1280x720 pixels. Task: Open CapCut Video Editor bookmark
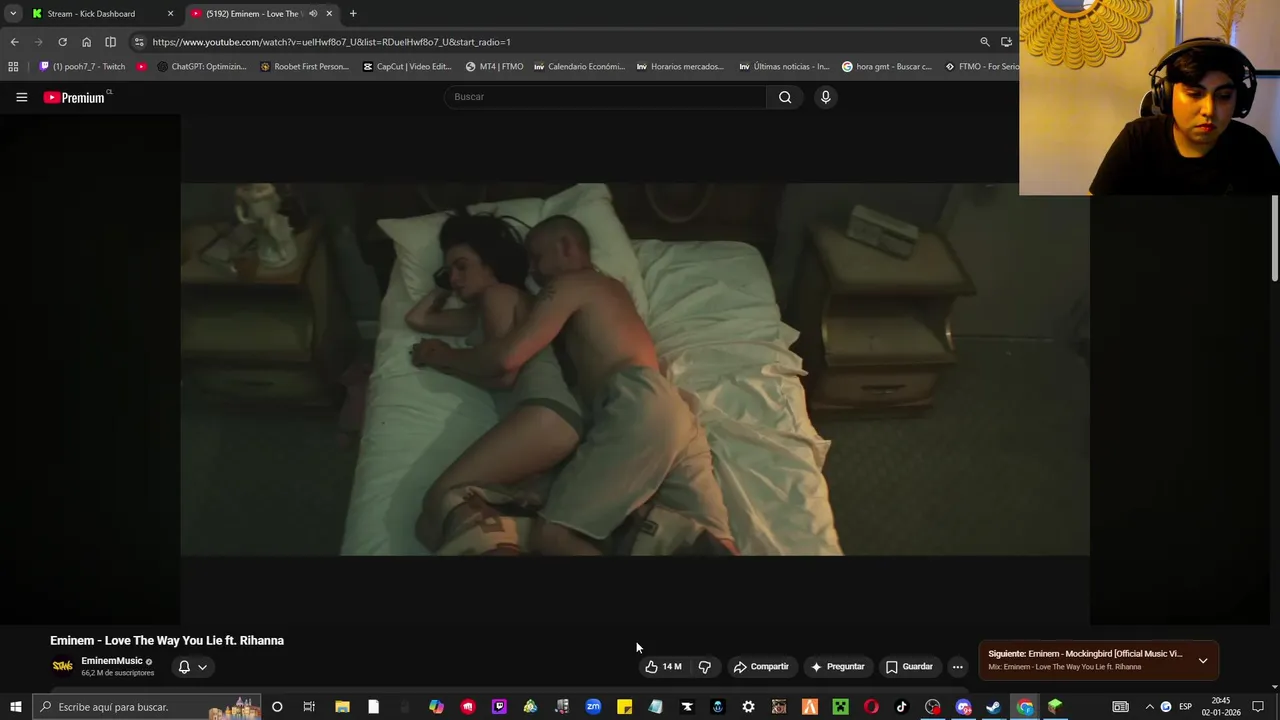(x=407, y=67)
